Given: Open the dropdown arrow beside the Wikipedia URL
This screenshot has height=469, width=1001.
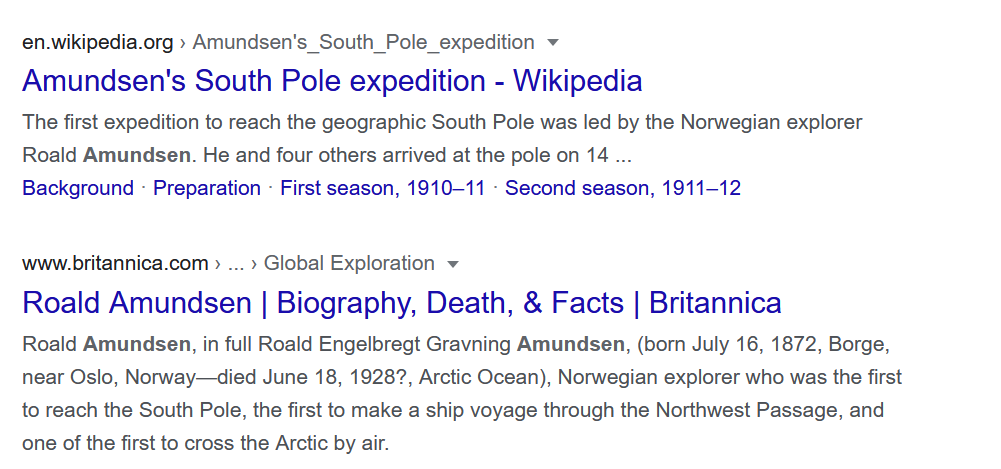Looking at the screenshot, I should coord(553,43).
